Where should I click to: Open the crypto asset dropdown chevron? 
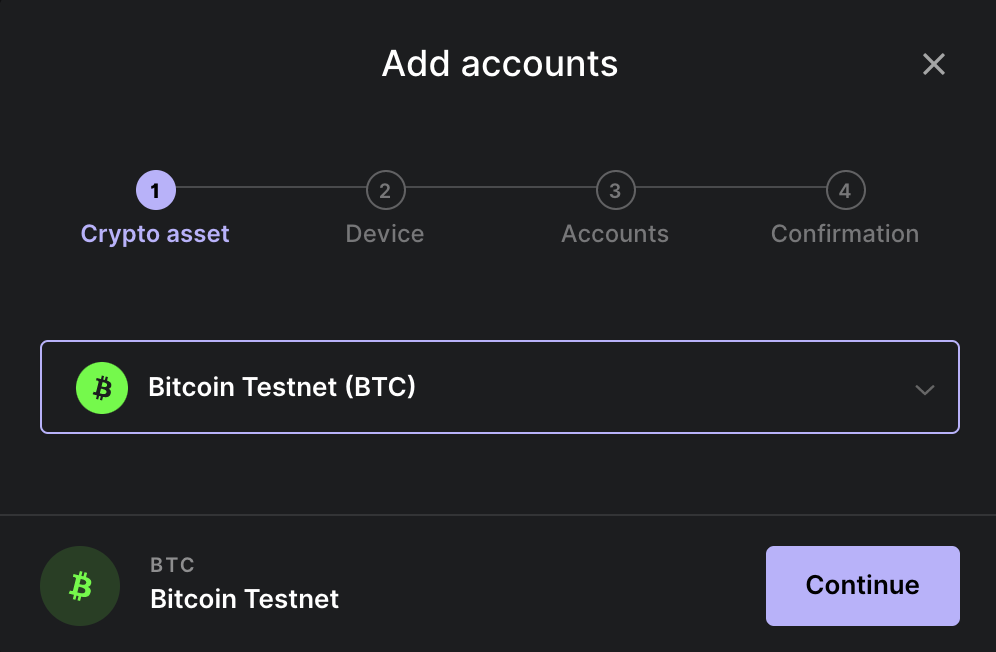pos(924,390)
